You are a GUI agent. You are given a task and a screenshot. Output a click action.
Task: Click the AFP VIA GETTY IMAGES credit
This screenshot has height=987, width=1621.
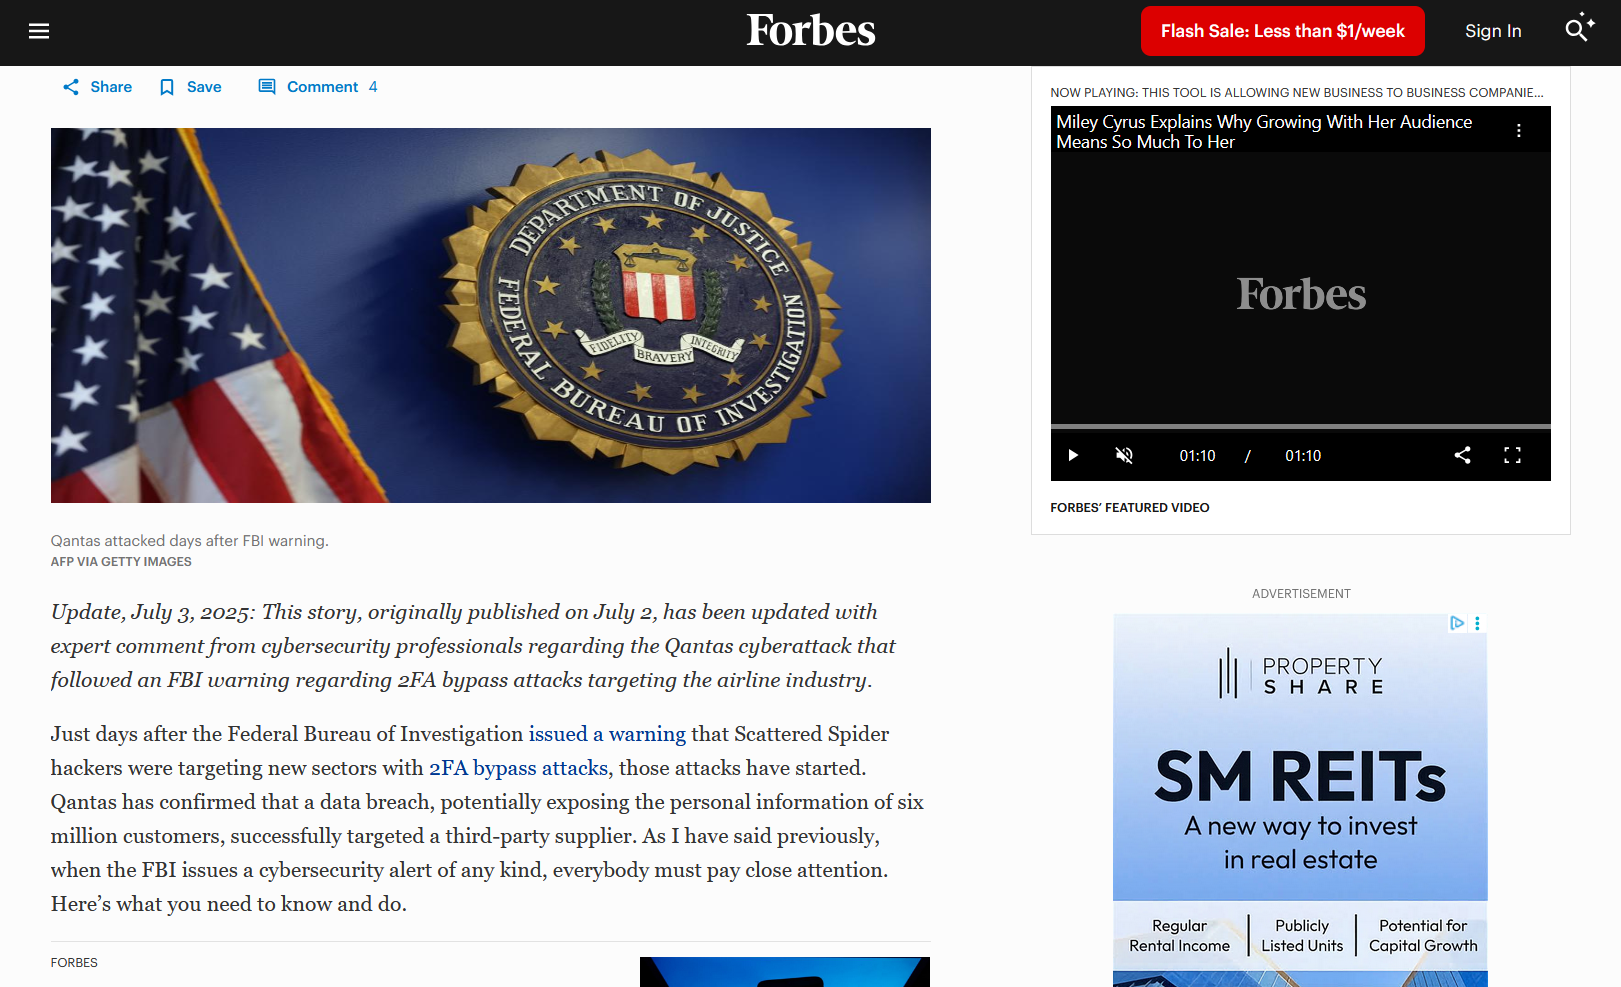point(121,562)
